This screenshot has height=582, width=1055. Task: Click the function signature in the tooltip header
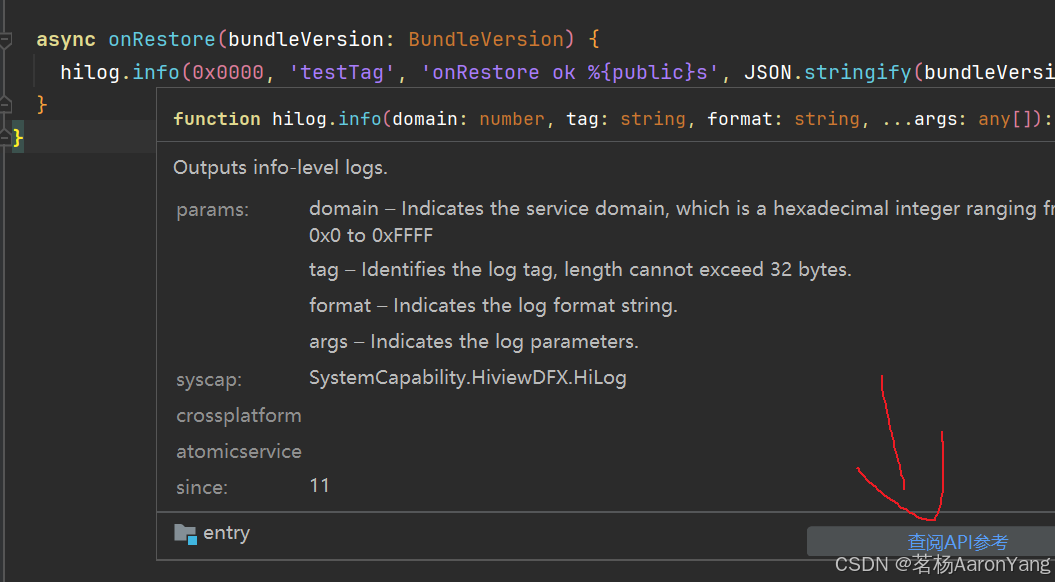pyautogui.click(x=613, y=119)
